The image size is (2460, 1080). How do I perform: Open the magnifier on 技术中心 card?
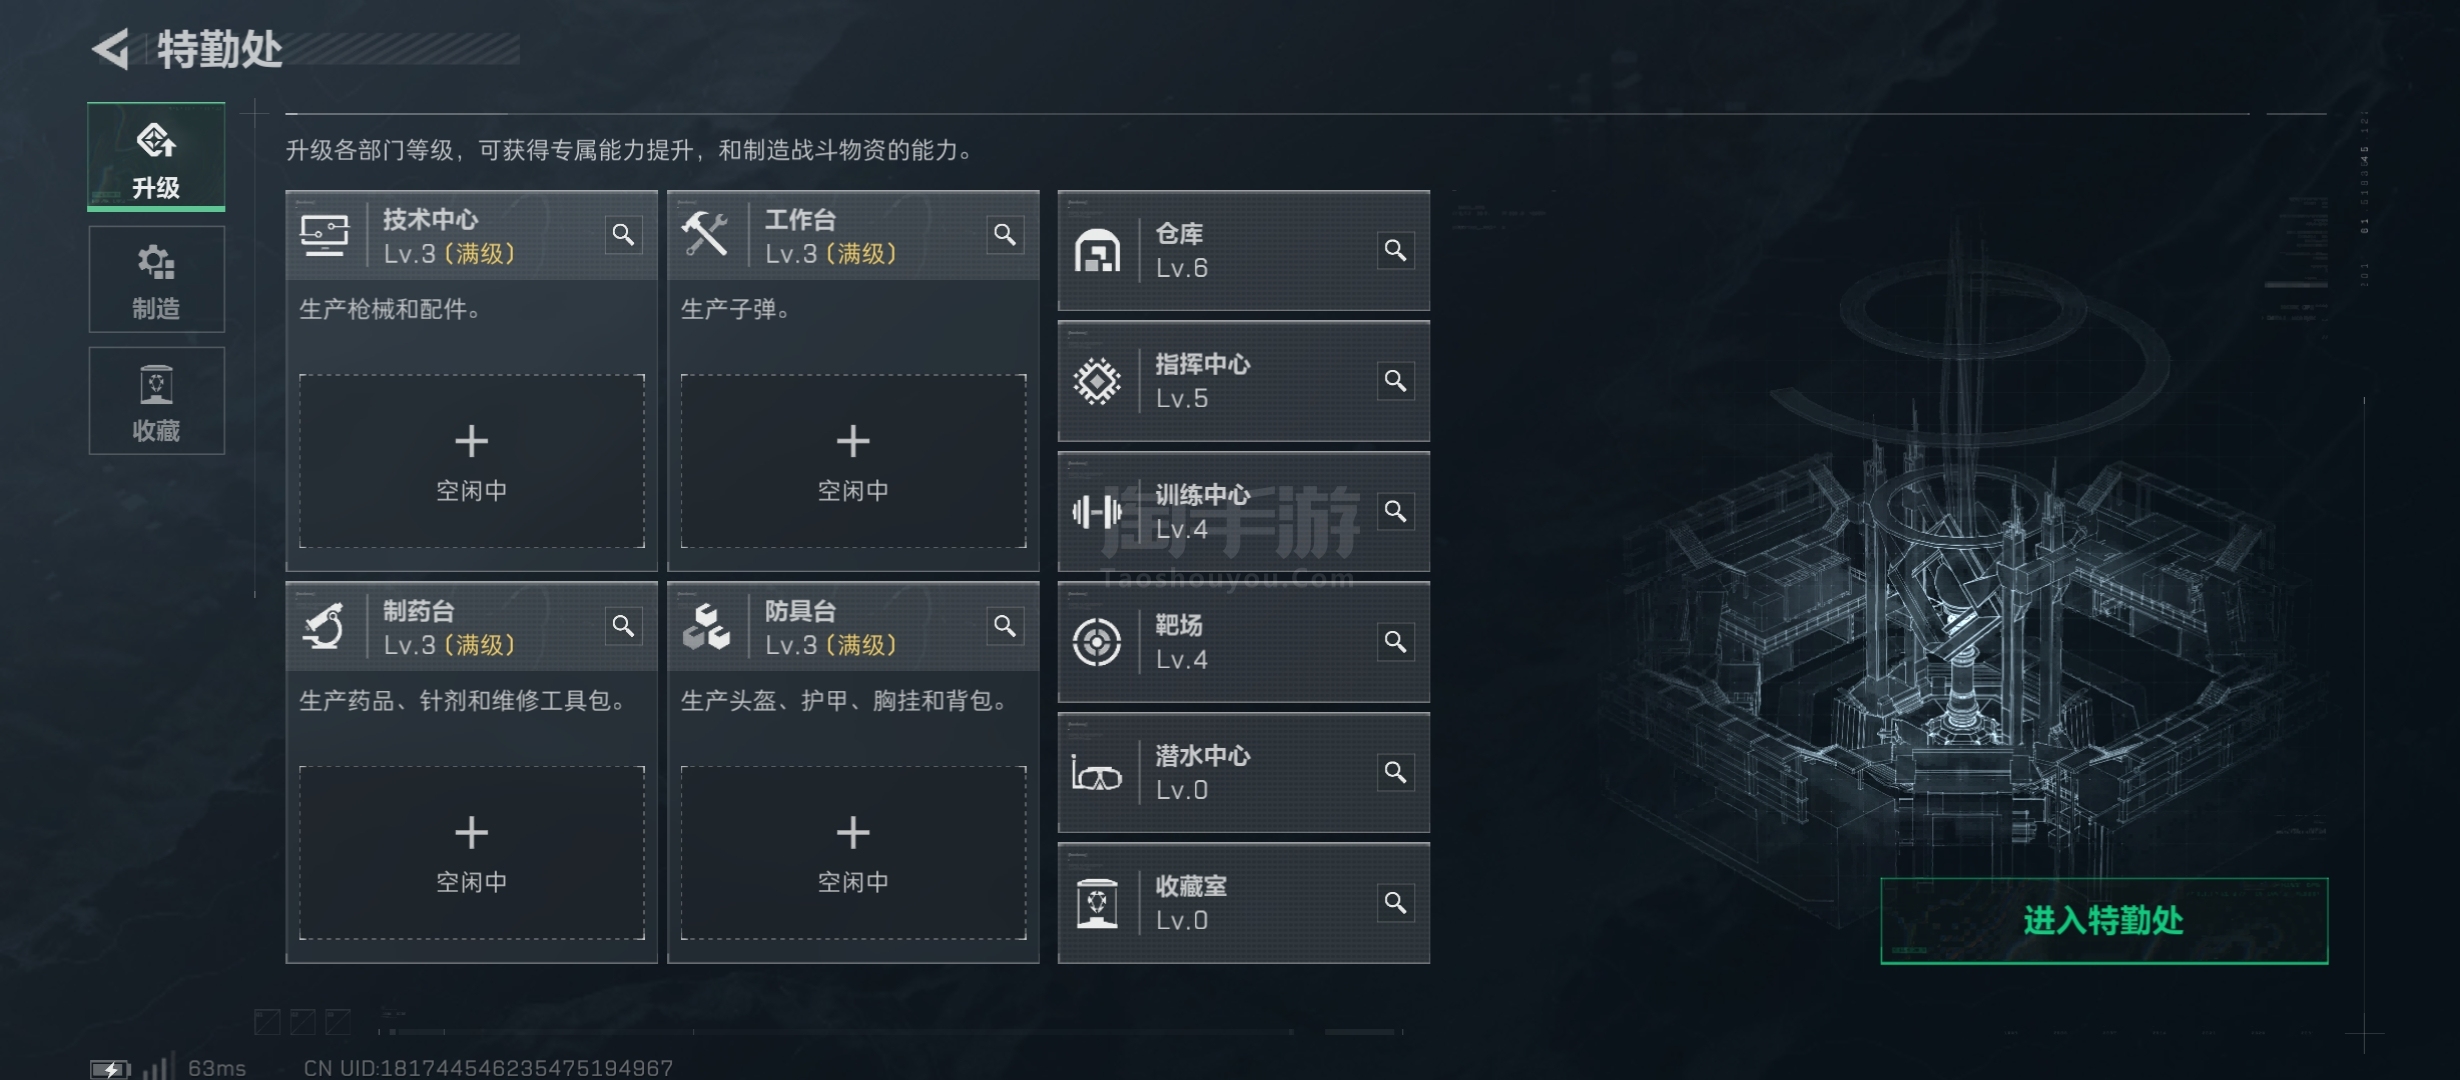coord(623,235)
